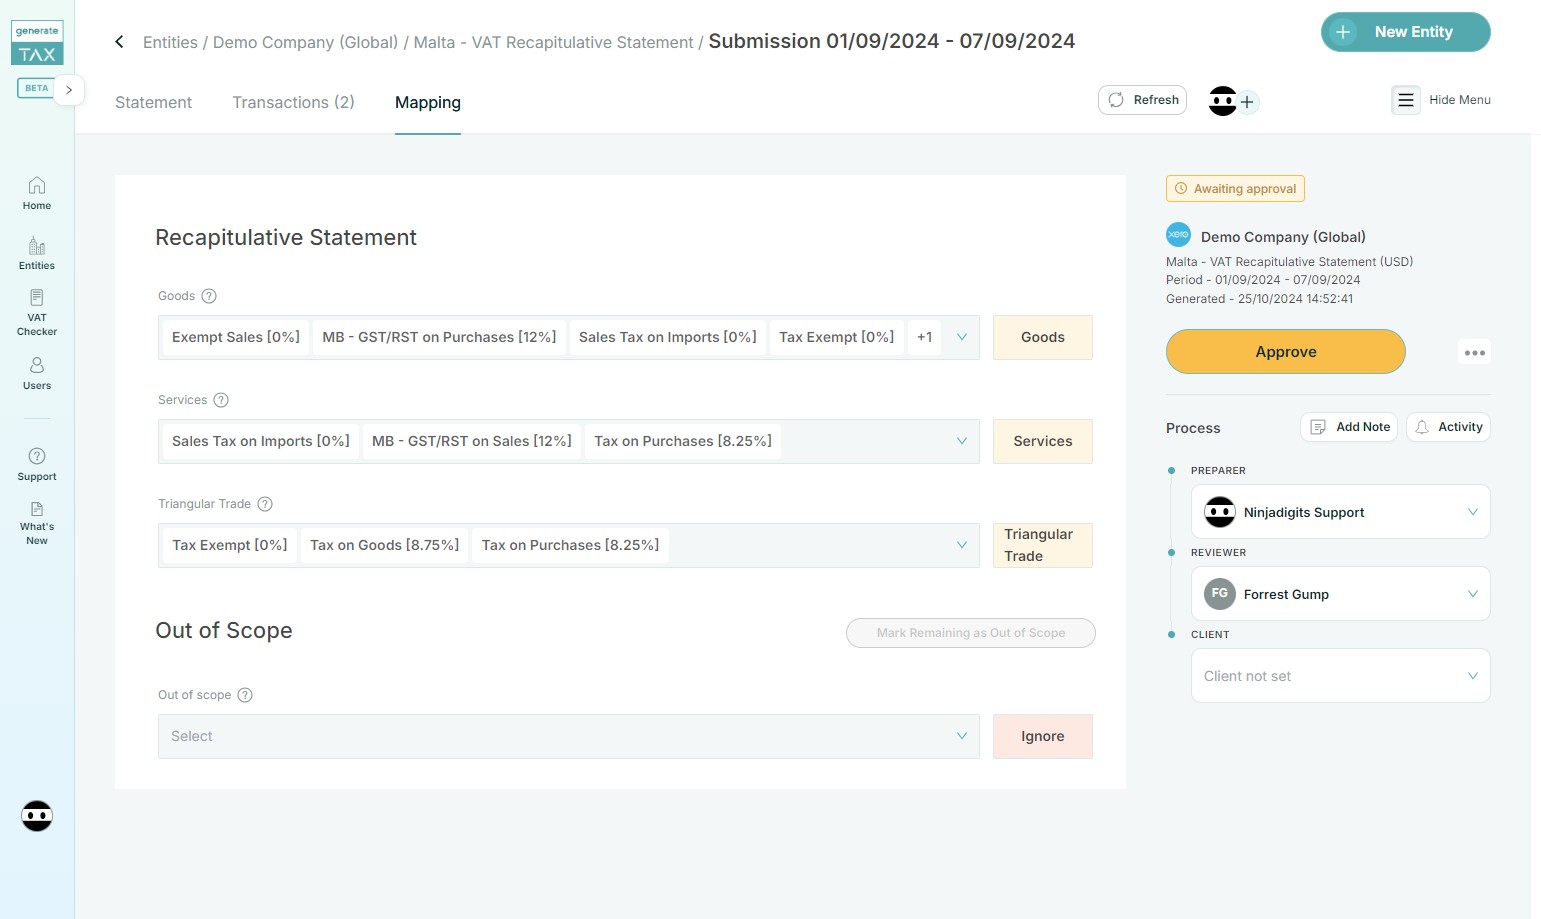Show help for the Goods field
The height and width of the screenshot is (919, 1541).
pos(209,296)
